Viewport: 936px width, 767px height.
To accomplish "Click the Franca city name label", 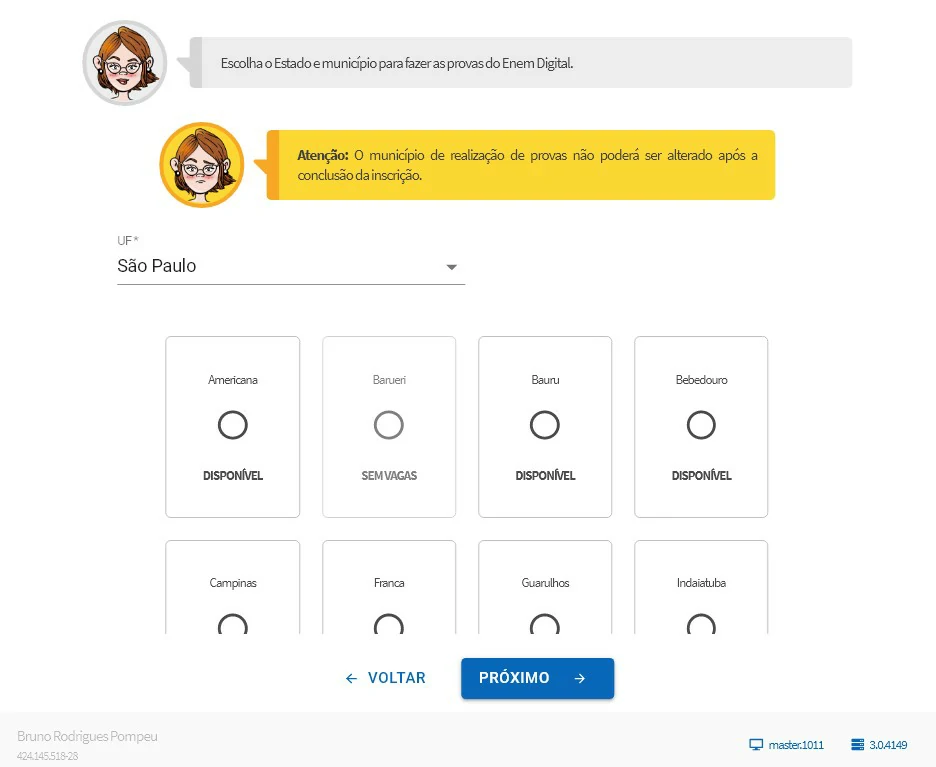I will coord(389,583).
